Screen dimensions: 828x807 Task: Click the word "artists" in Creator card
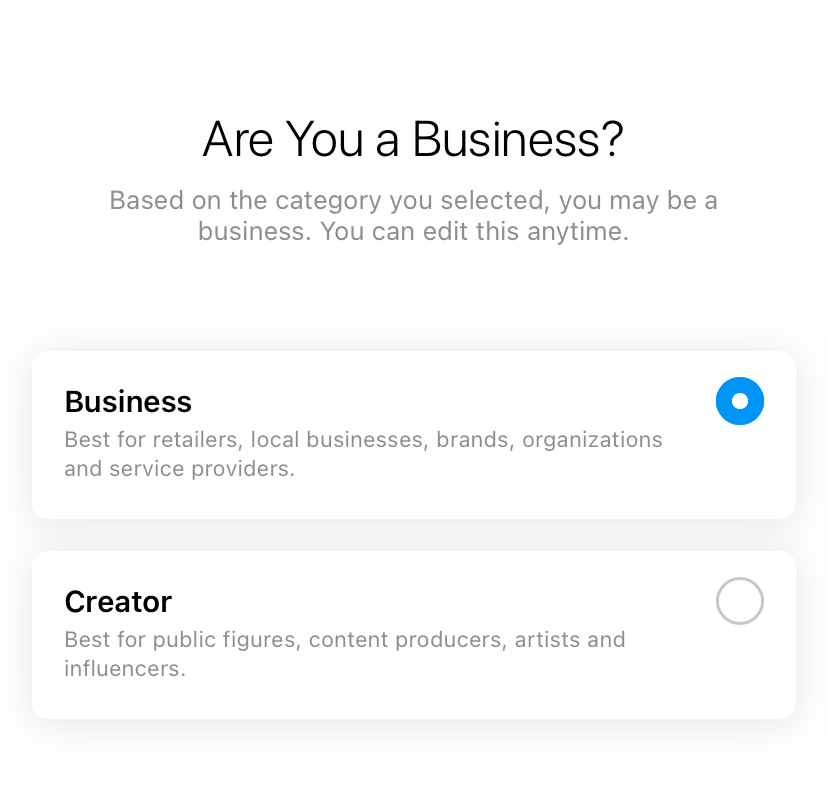tap(548, 640)
